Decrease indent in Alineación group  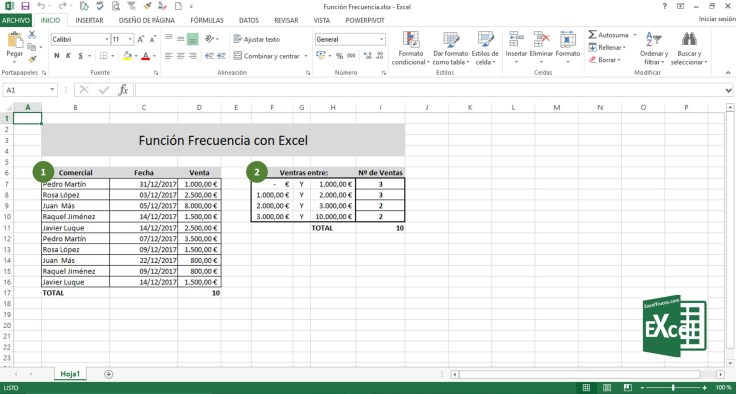coord(209,56)
